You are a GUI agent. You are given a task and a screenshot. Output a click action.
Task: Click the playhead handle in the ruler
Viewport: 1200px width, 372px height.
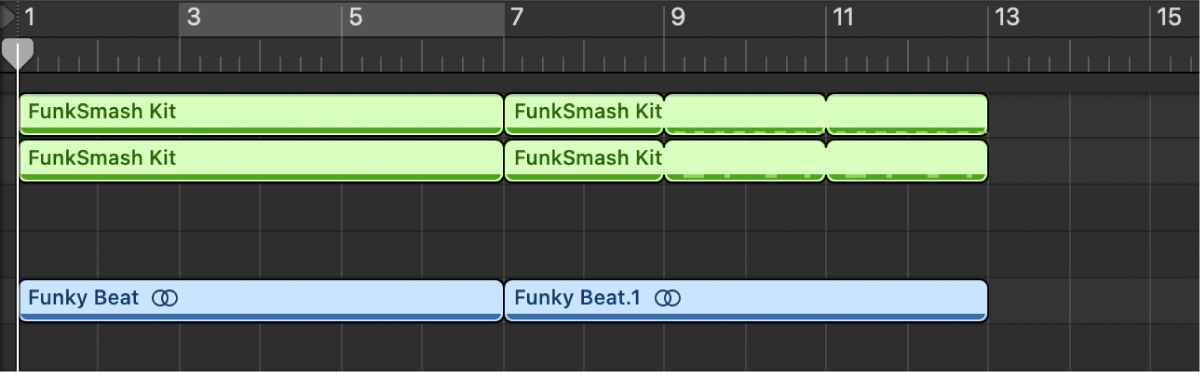click(17, 53)
